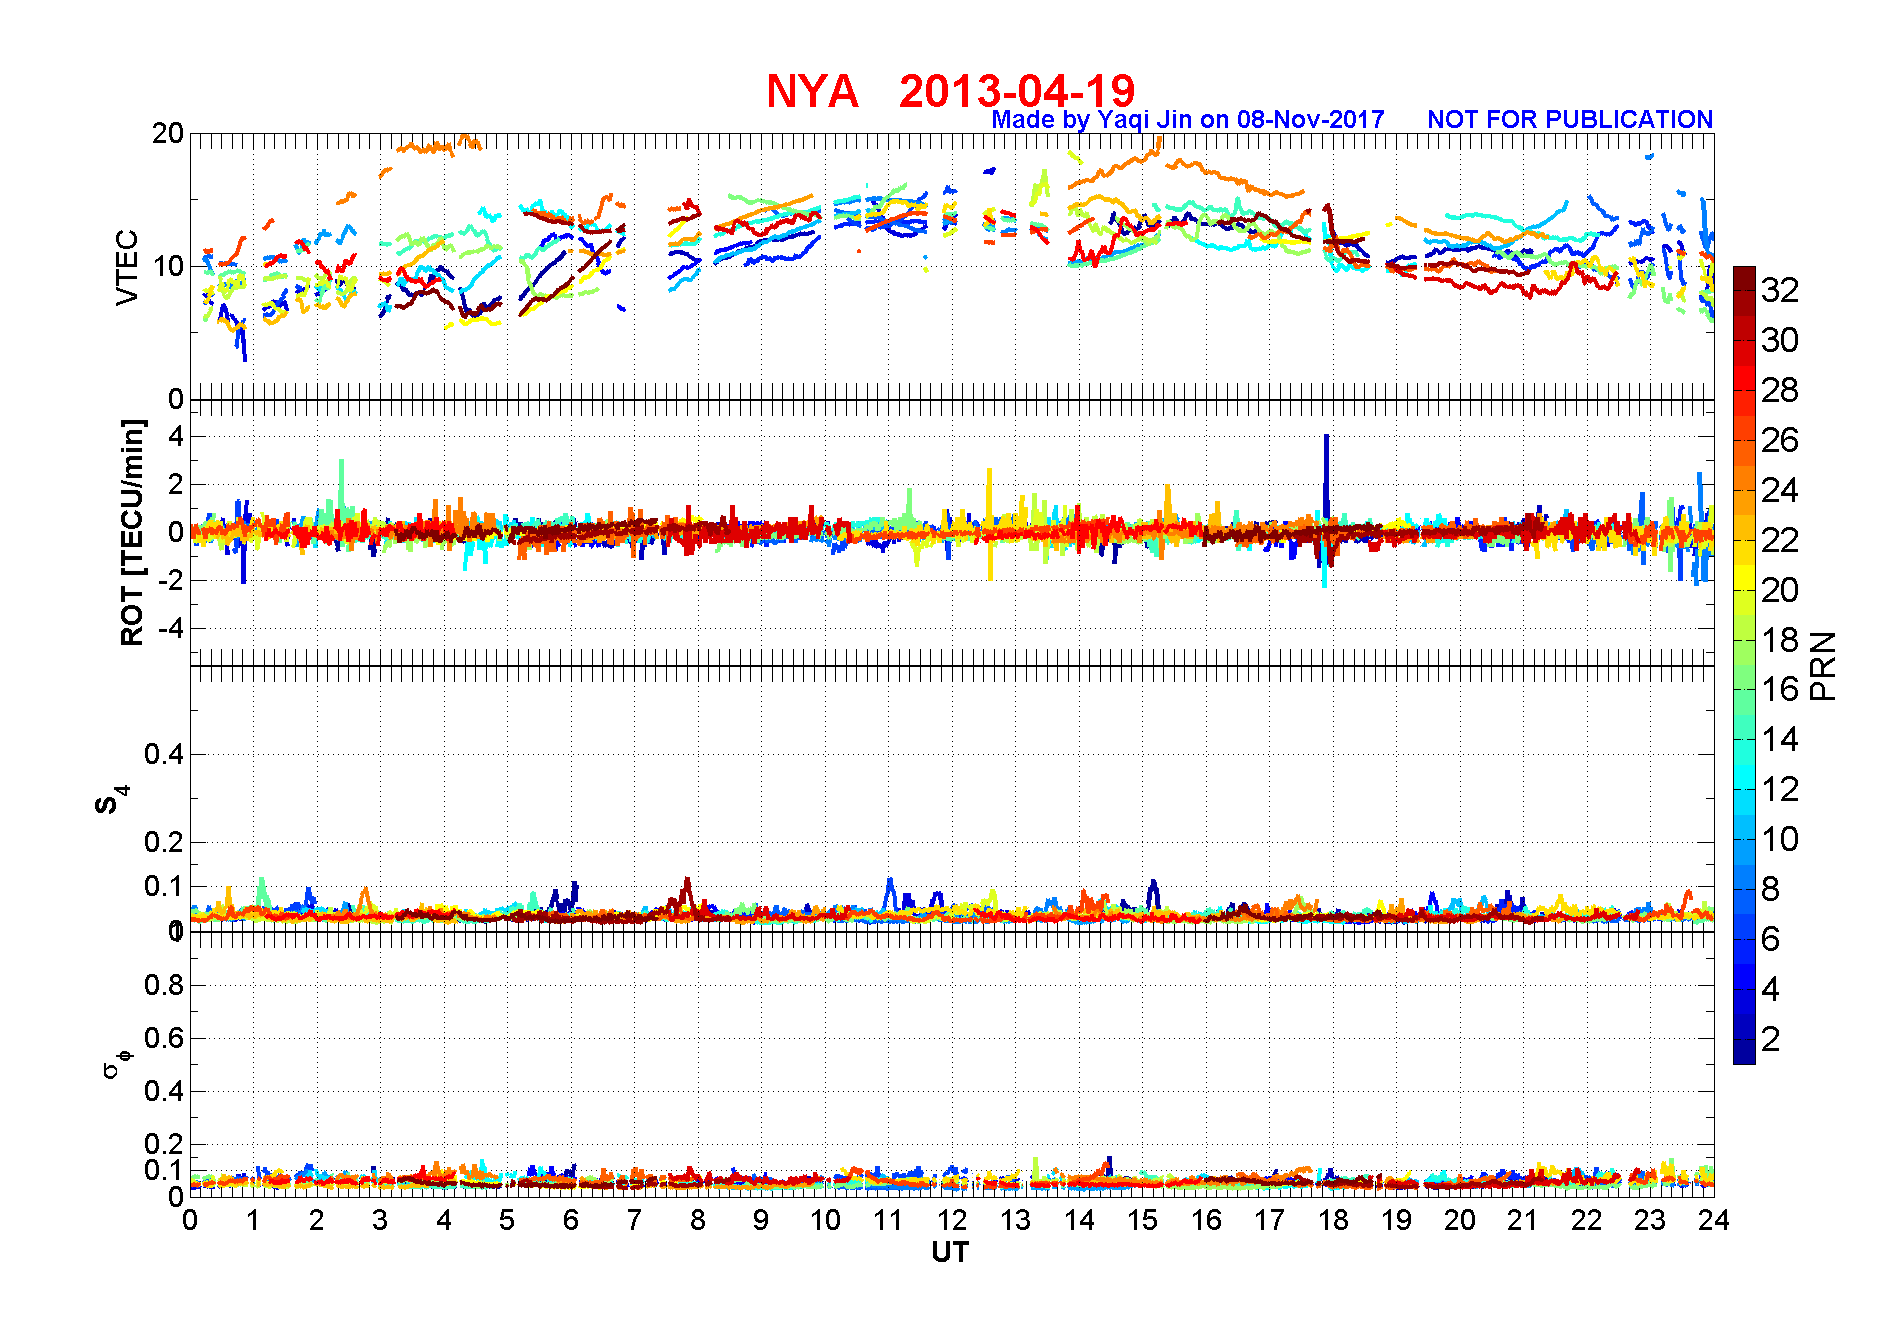Pick the yellow band of the PRN colorbar
The height and width of the screenshot is (1330, 1904).
1744,578
